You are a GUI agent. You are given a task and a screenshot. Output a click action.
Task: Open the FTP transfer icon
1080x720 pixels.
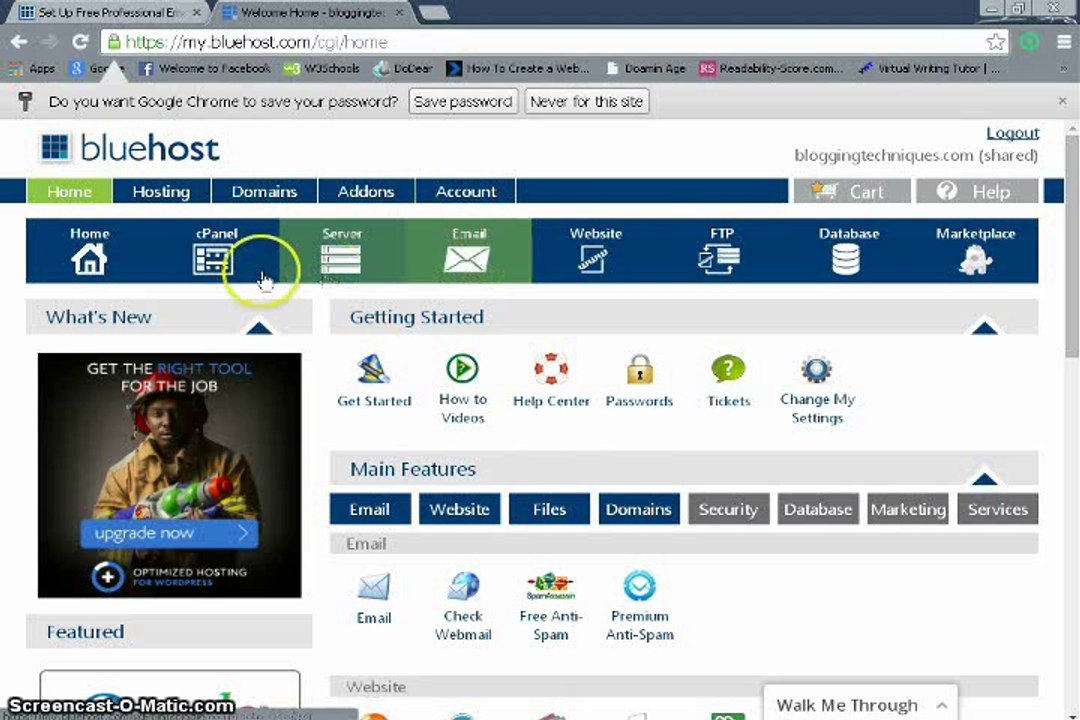point(720,260)
